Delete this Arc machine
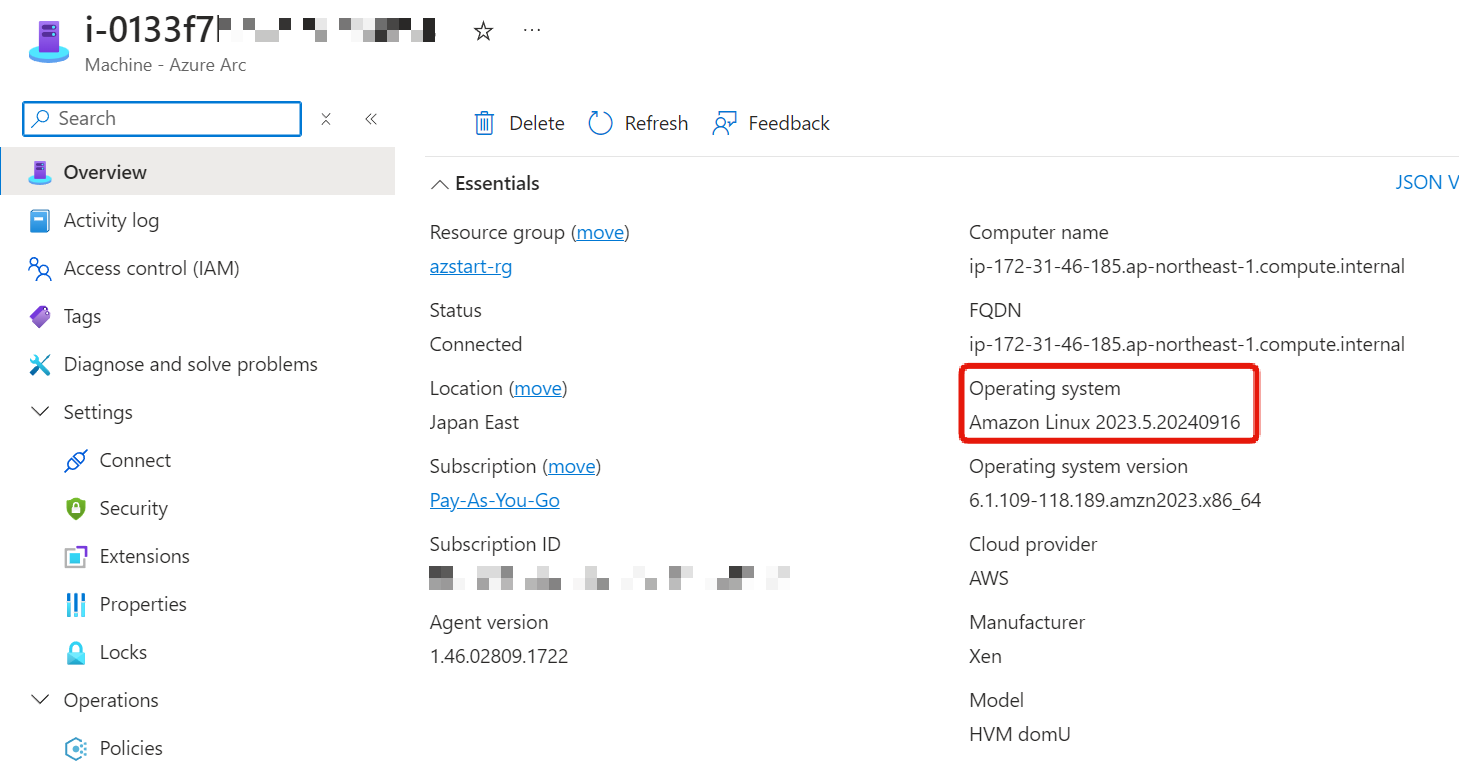 click(519, 123)
